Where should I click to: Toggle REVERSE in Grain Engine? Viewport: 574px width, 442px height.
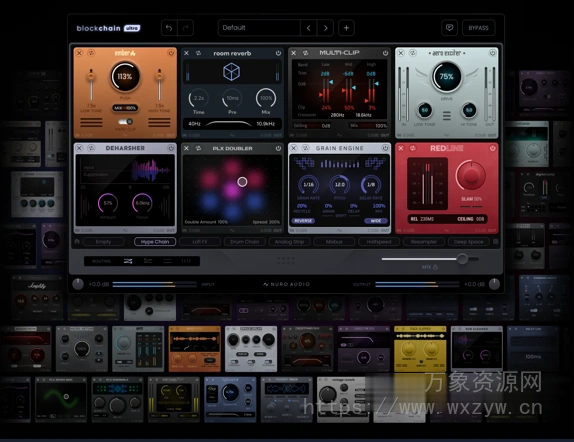click(x=303, y=221)
